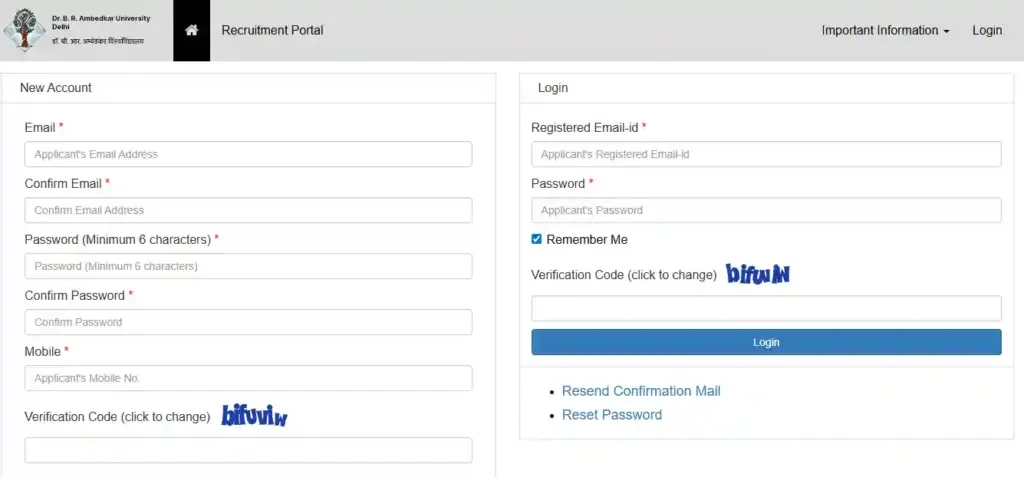Select the Login verification code input box
Image resolution: width=1024 pixels, height=477 pixels.
coord(766,308)
